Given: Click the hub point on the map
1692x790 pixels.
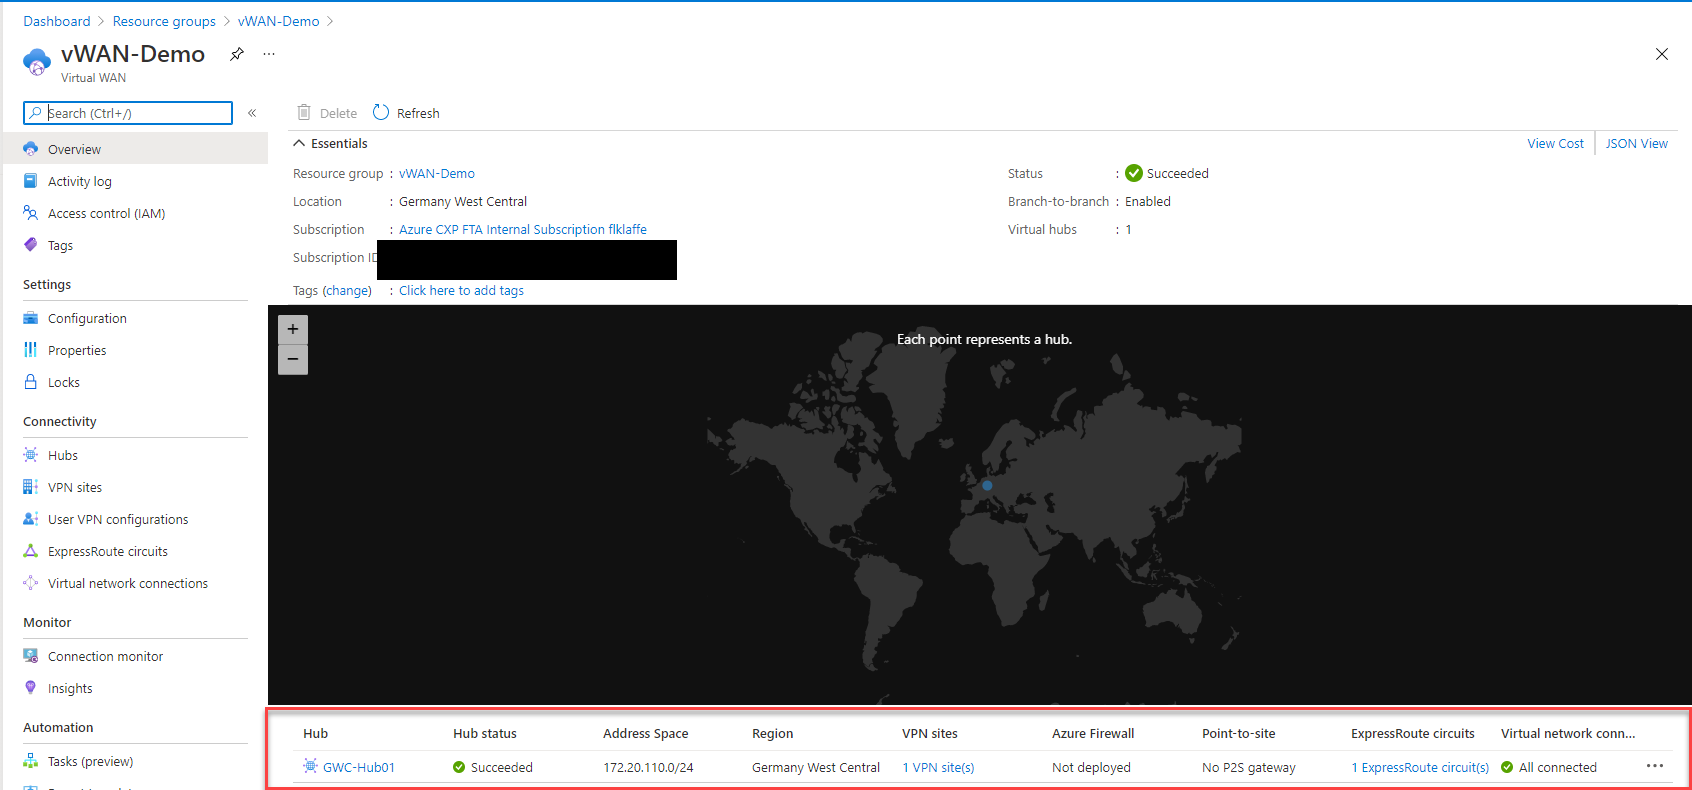Looking at the screenshot, I should pyautogui.click(x=987, y=485).
